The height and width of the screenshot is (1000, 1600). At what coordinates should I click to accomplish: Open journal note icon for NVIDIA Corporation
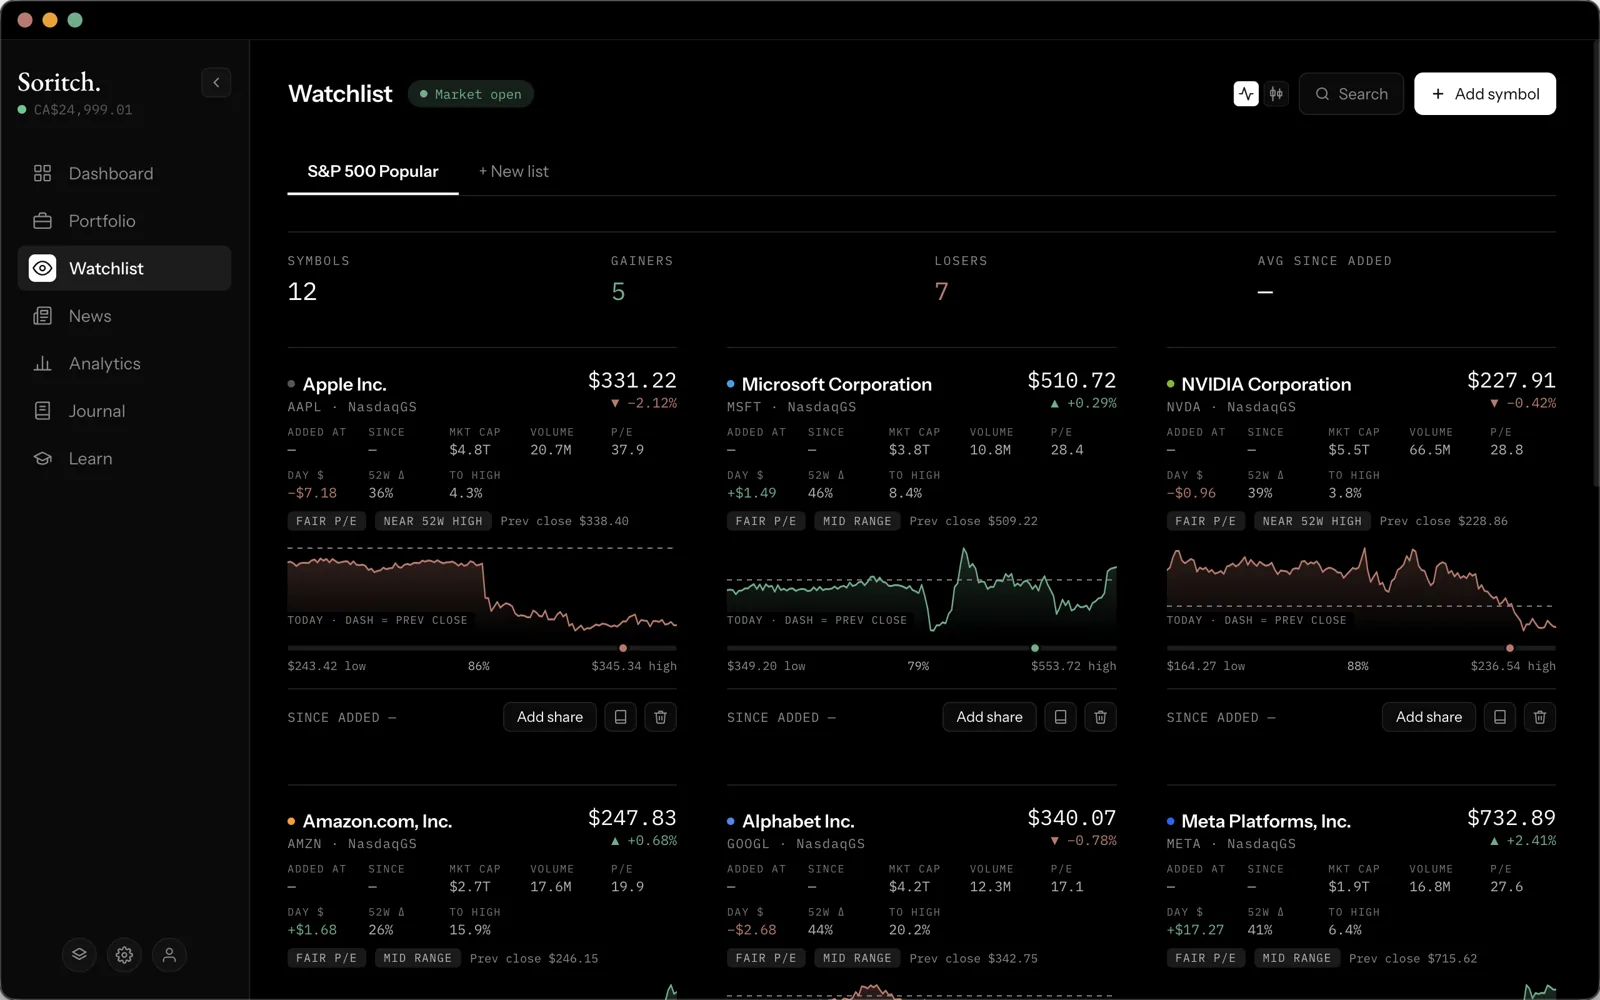(x=1500, y=717)
